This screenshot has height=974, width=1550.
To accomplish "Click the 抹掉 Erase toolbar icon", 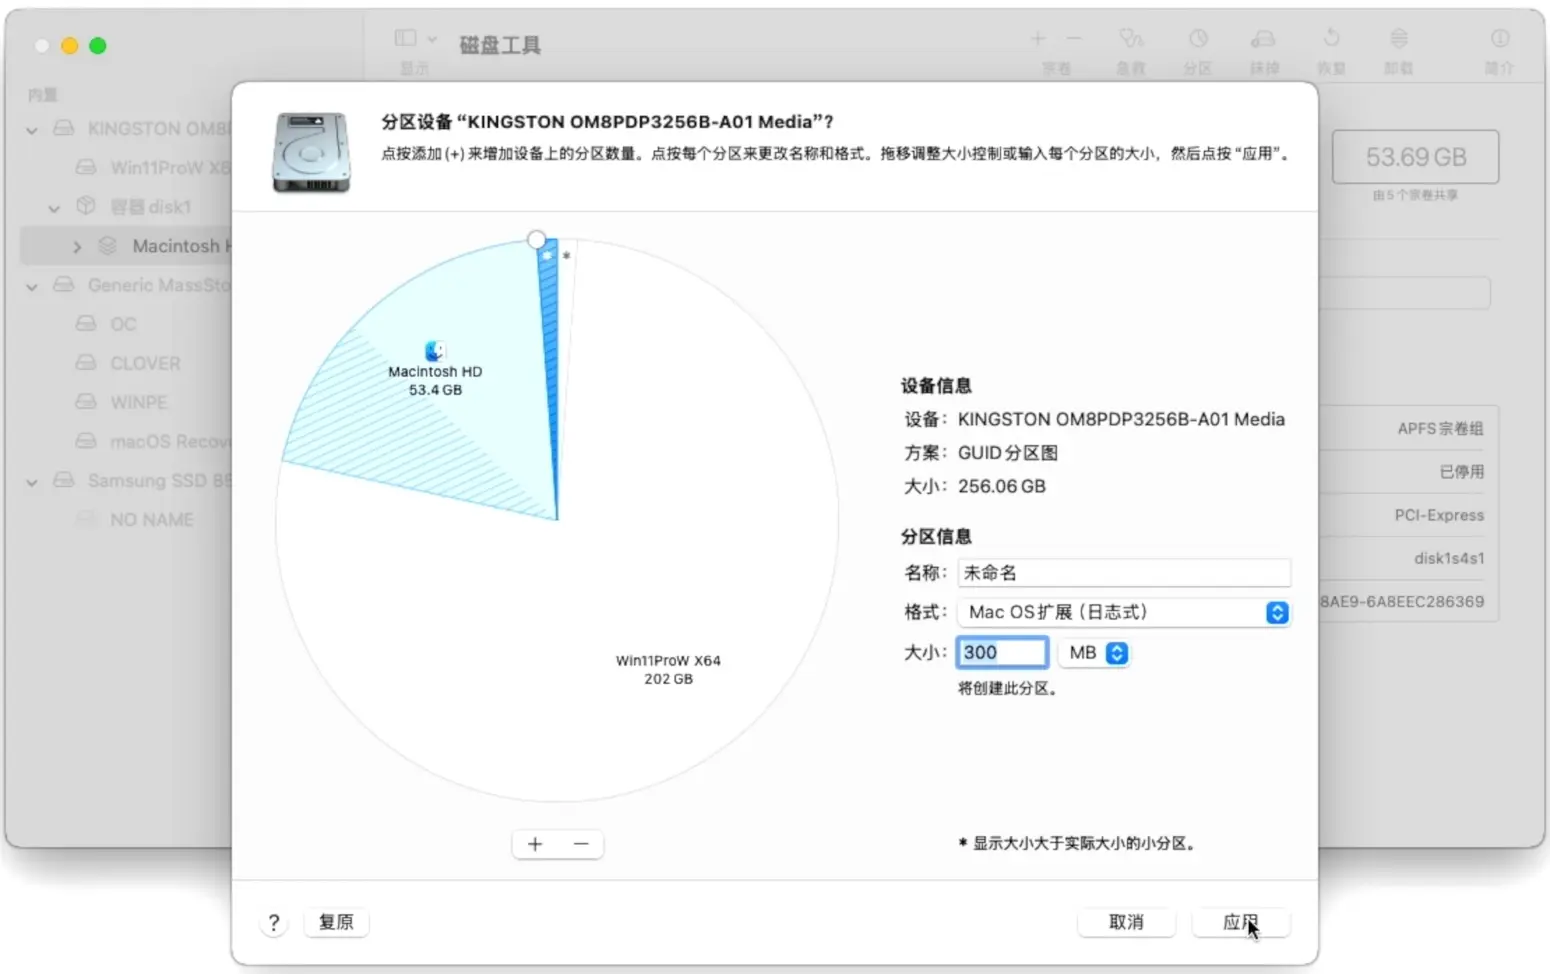I will [1263, 38].
